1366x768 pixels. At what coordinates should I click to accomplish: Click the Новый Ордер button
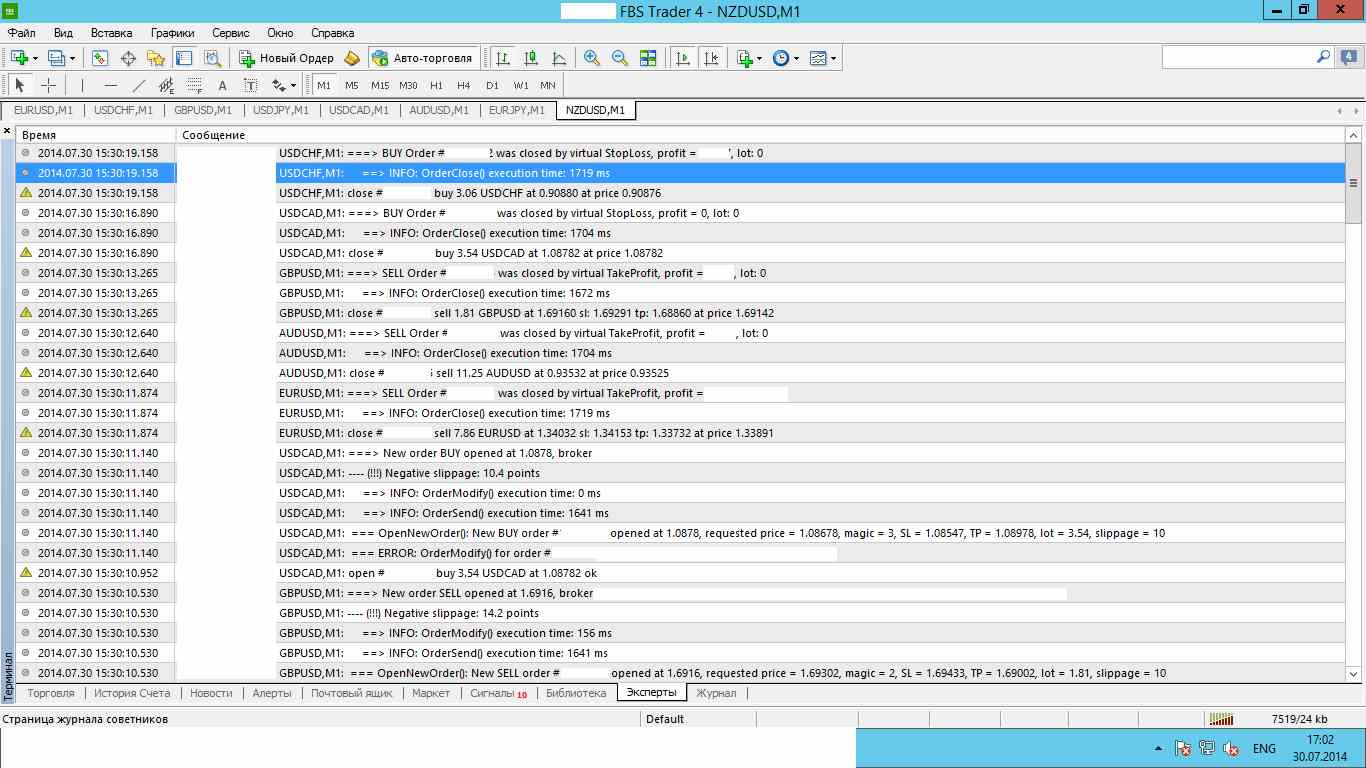tap(287, 58)
